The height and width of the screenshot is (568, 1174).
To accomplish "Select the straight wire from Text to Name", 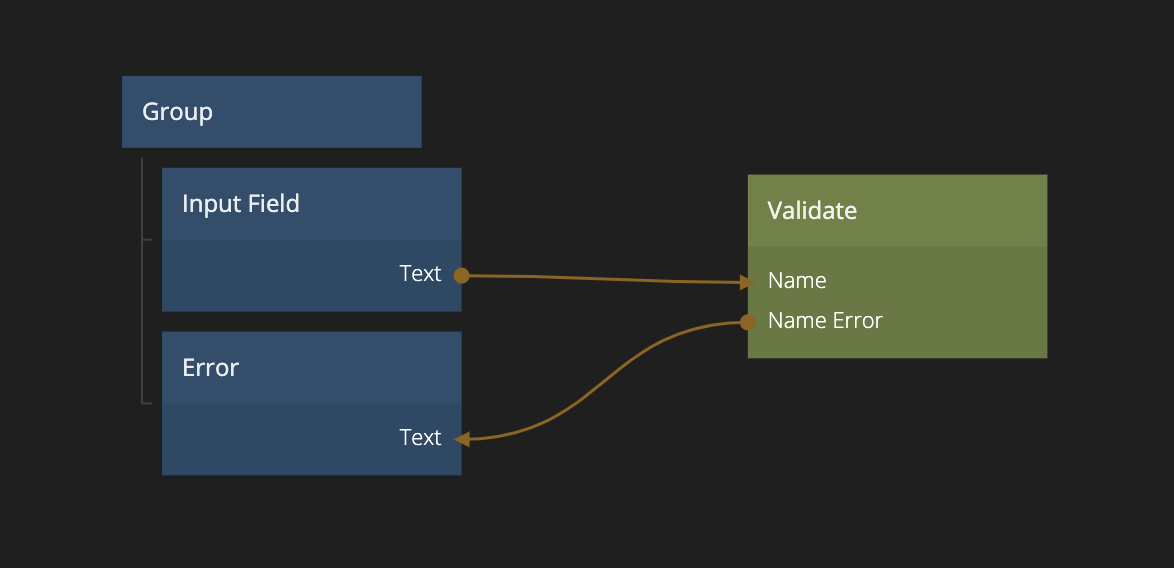I will pyautogui.click(x=600, y=278).
